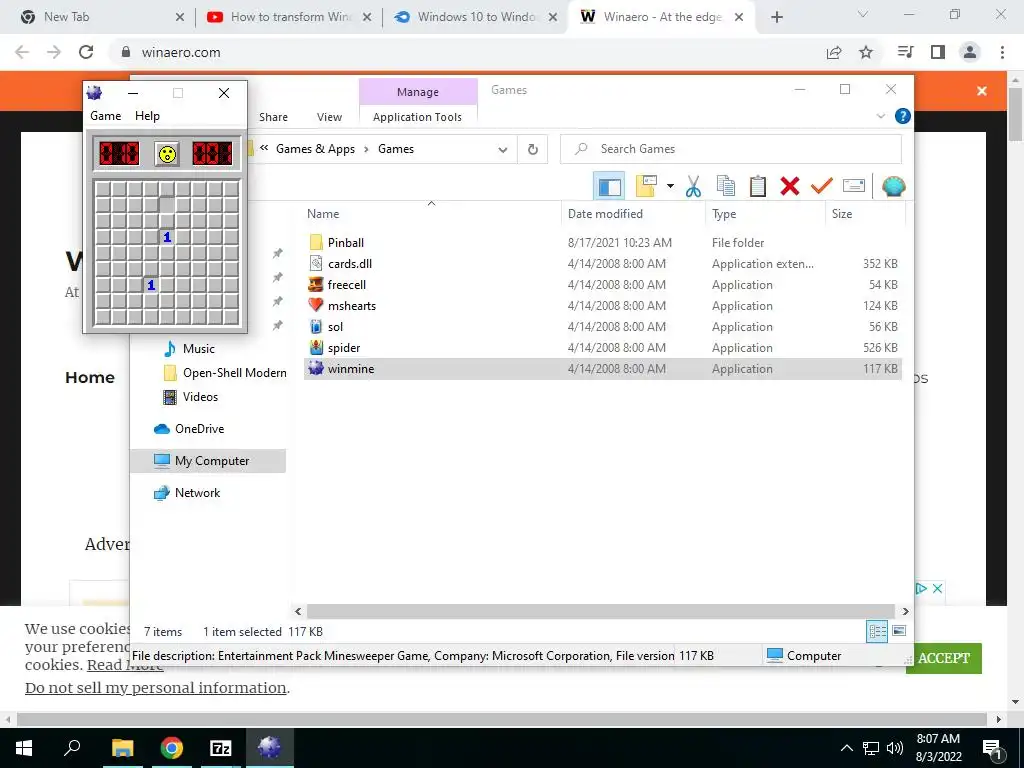Select the spider application
Image resolution: width=1024 pixels, height=768 pixels.
tap(344, 347)
